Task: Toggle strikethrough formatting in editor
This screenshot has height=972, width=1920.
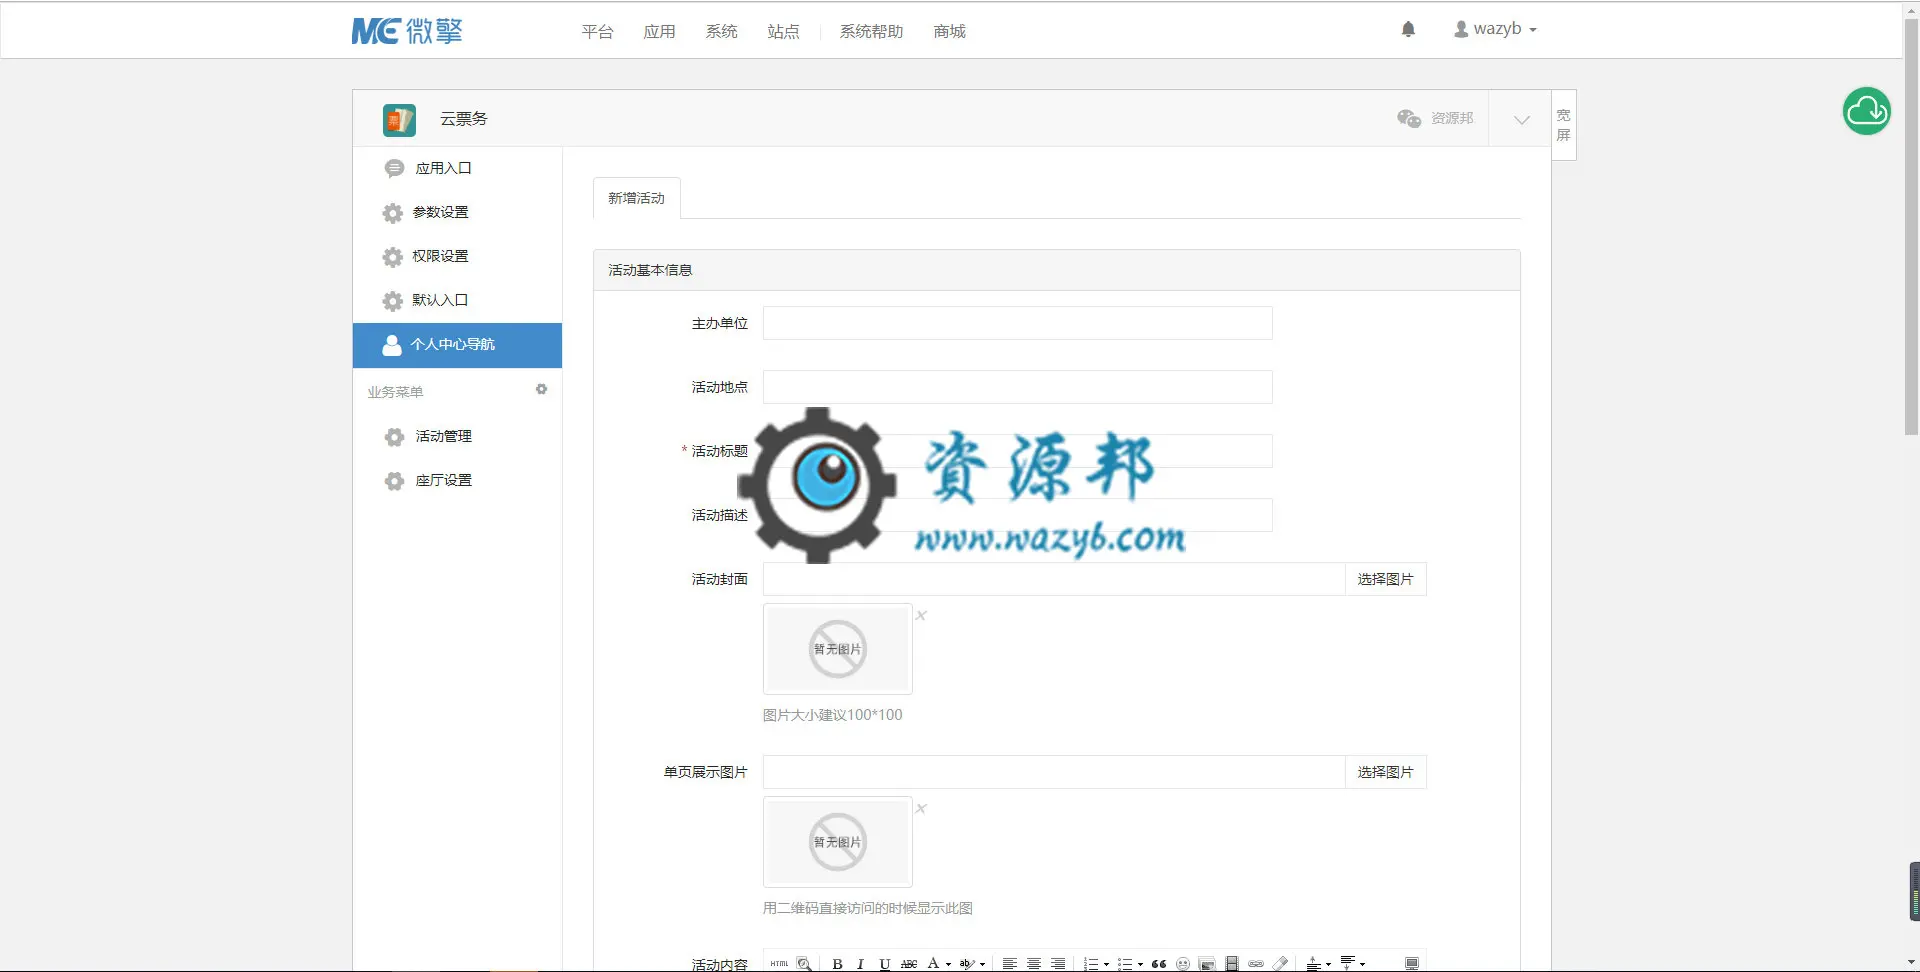Action: click(x=908, y=964)
